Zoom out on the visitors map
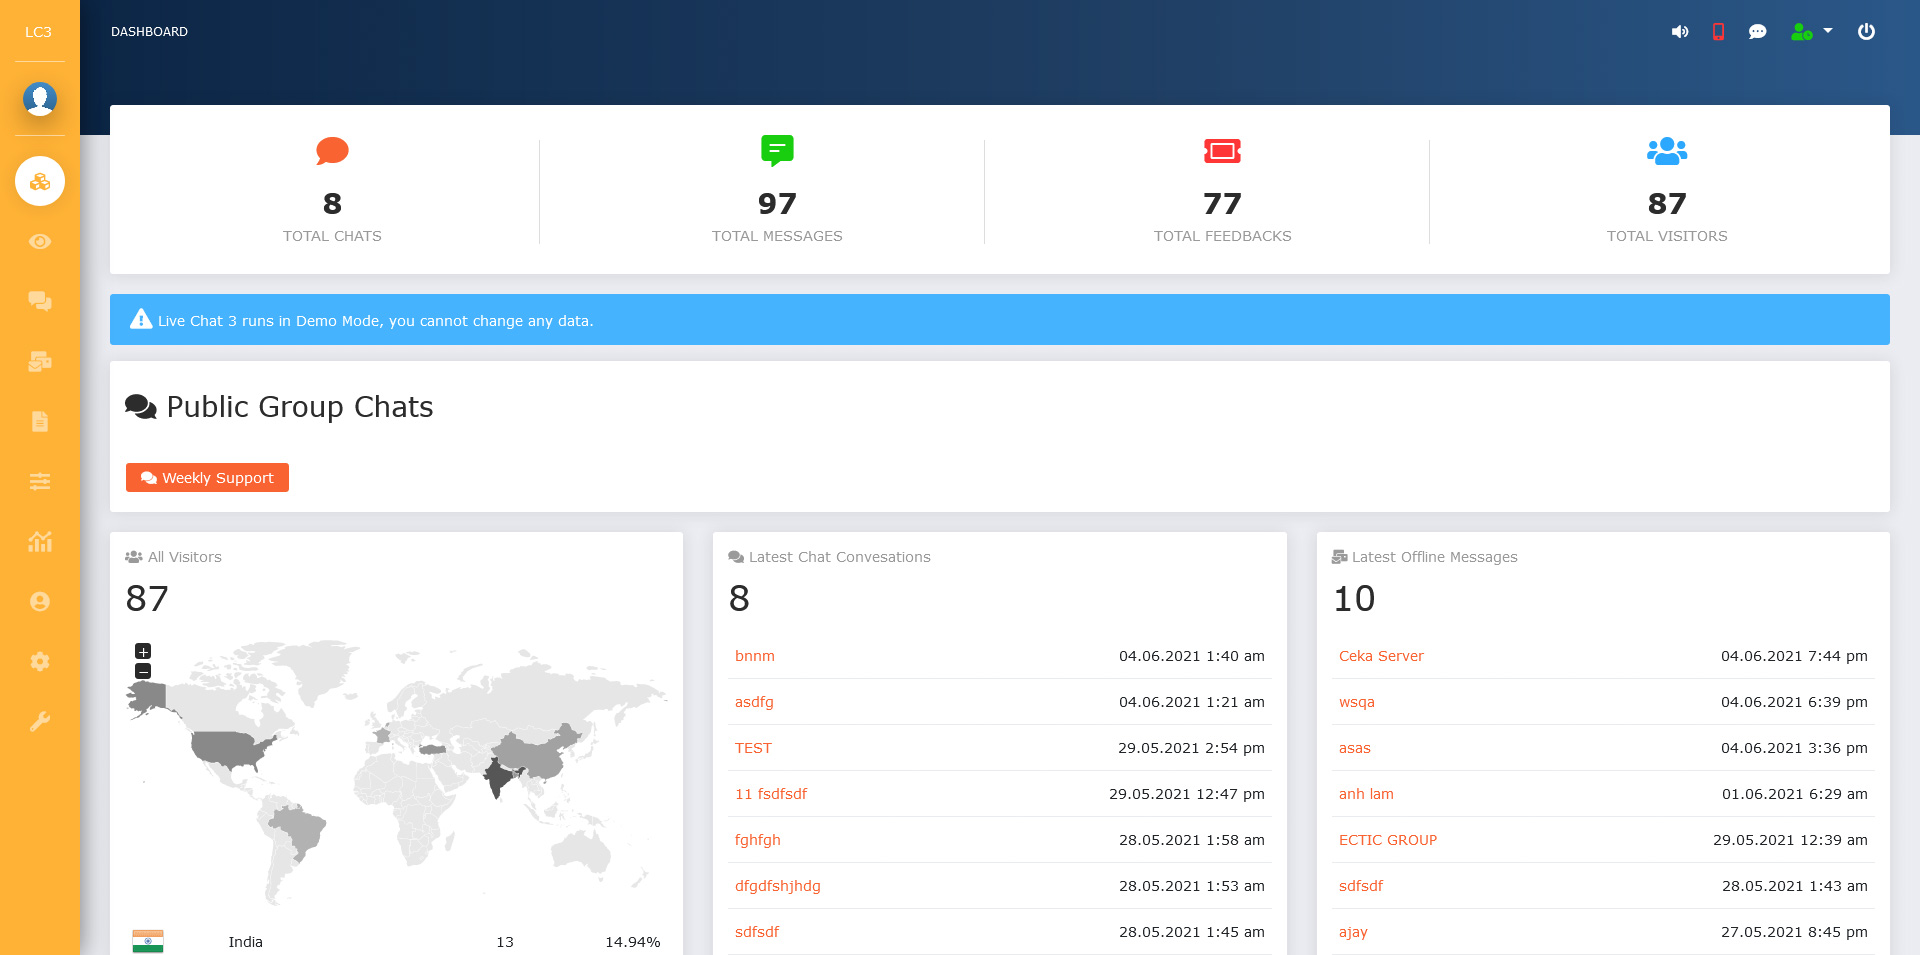Image resolution: width=1920 pixels, height=955 pixels. [x=143, y=671]
